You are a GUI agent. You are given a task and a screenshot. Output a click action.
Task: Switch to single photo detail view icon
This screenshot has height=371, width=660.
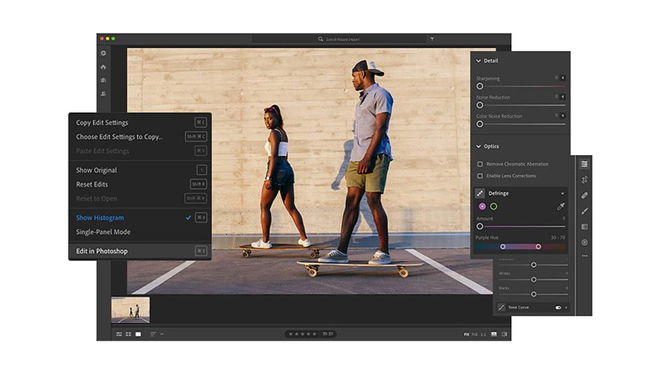coord(138,334)
